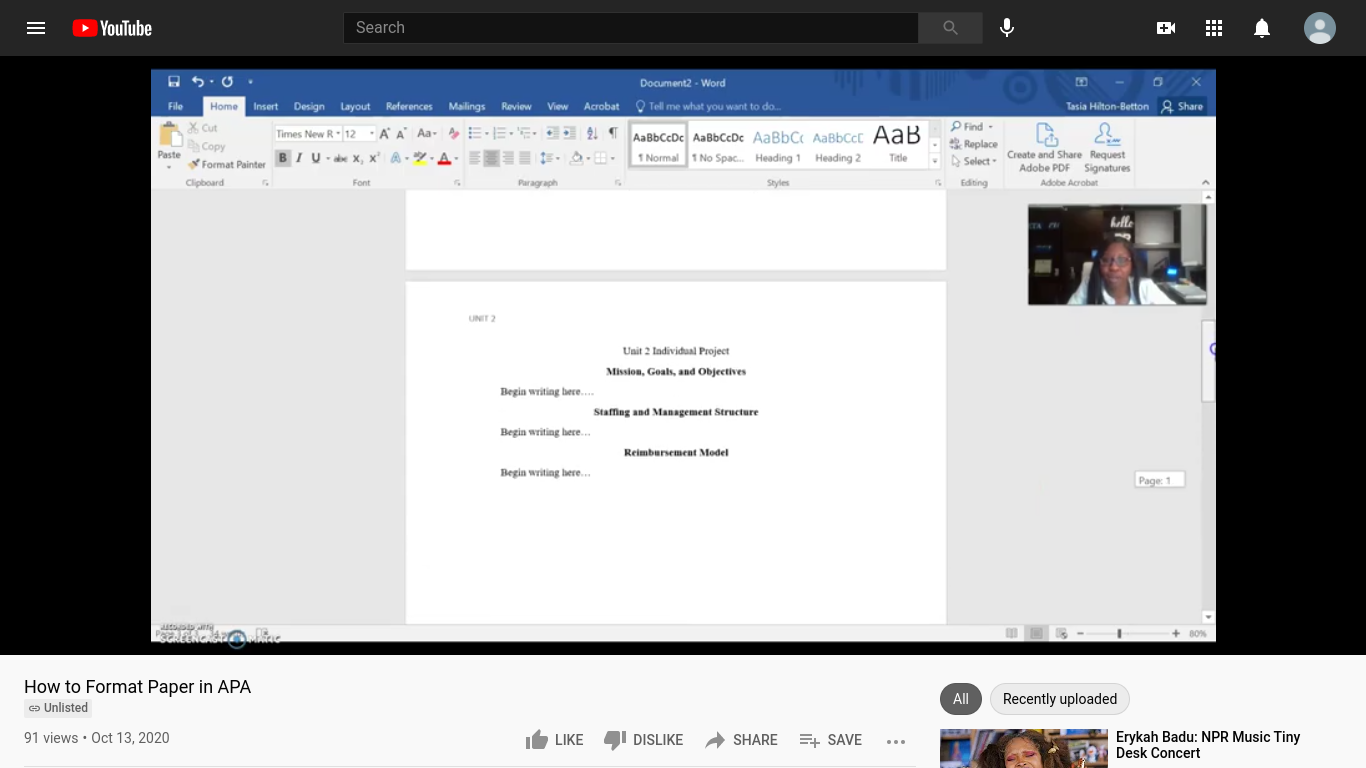
Task: Click the Erykah Badu video thumbnail
Action: (x=1023, y=750)
